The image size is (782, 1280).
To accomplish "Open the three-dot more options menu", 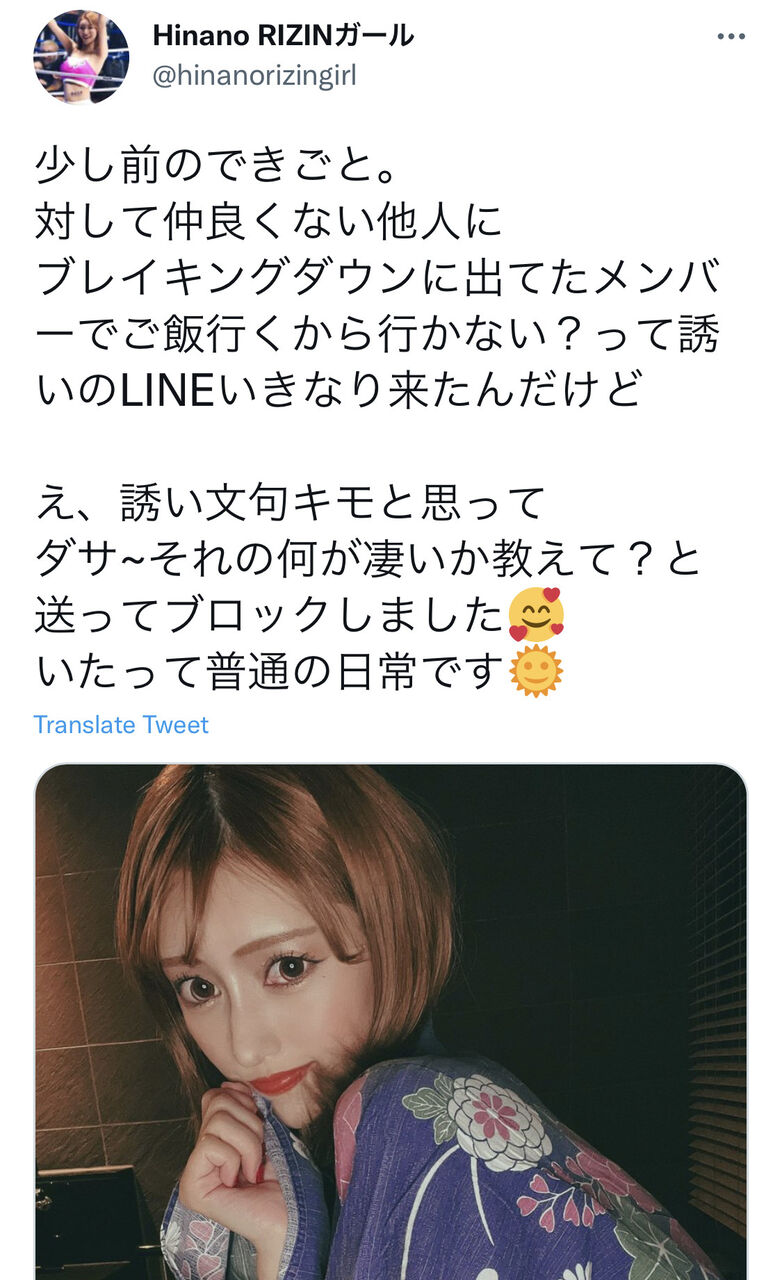I will pyautogui.click(x=731, y=36).
